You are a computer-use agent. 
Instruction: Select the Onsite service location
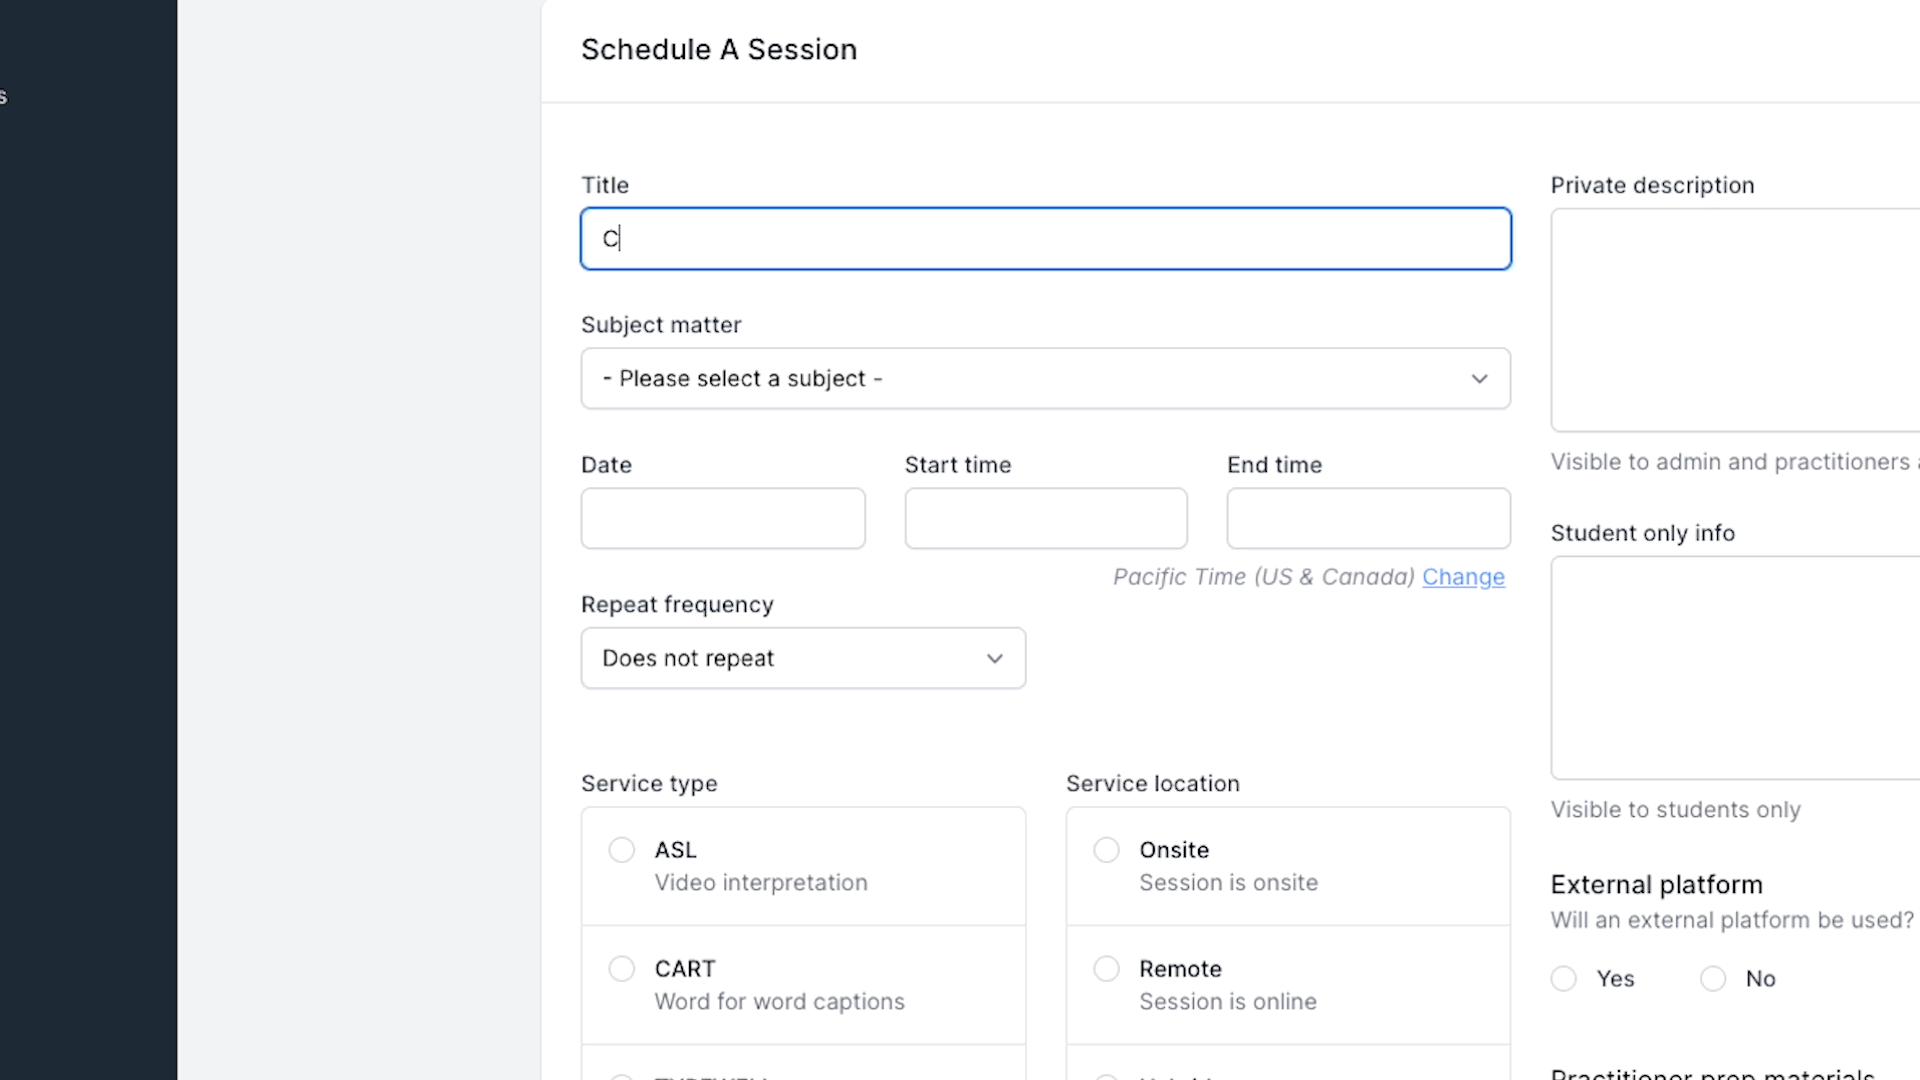1107,850
